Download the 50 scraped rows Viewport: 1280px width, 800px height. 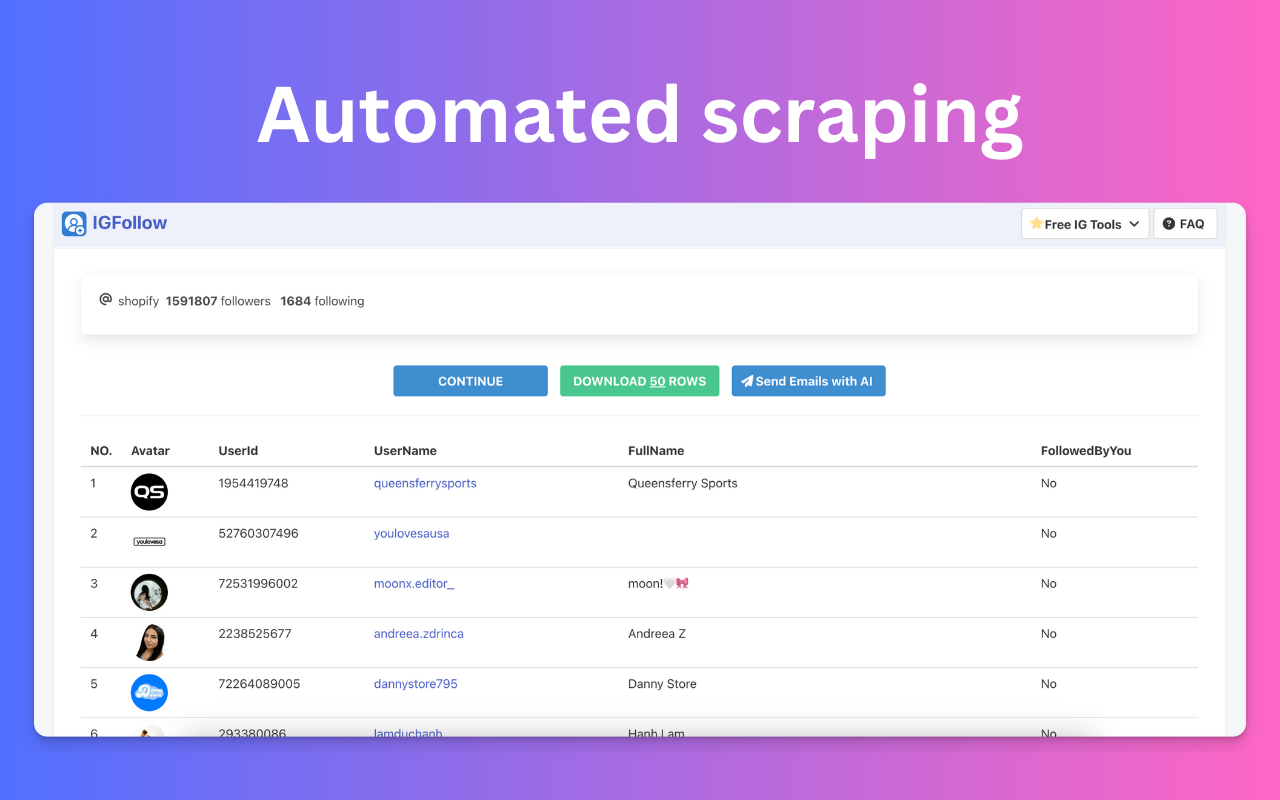point(639,381)
